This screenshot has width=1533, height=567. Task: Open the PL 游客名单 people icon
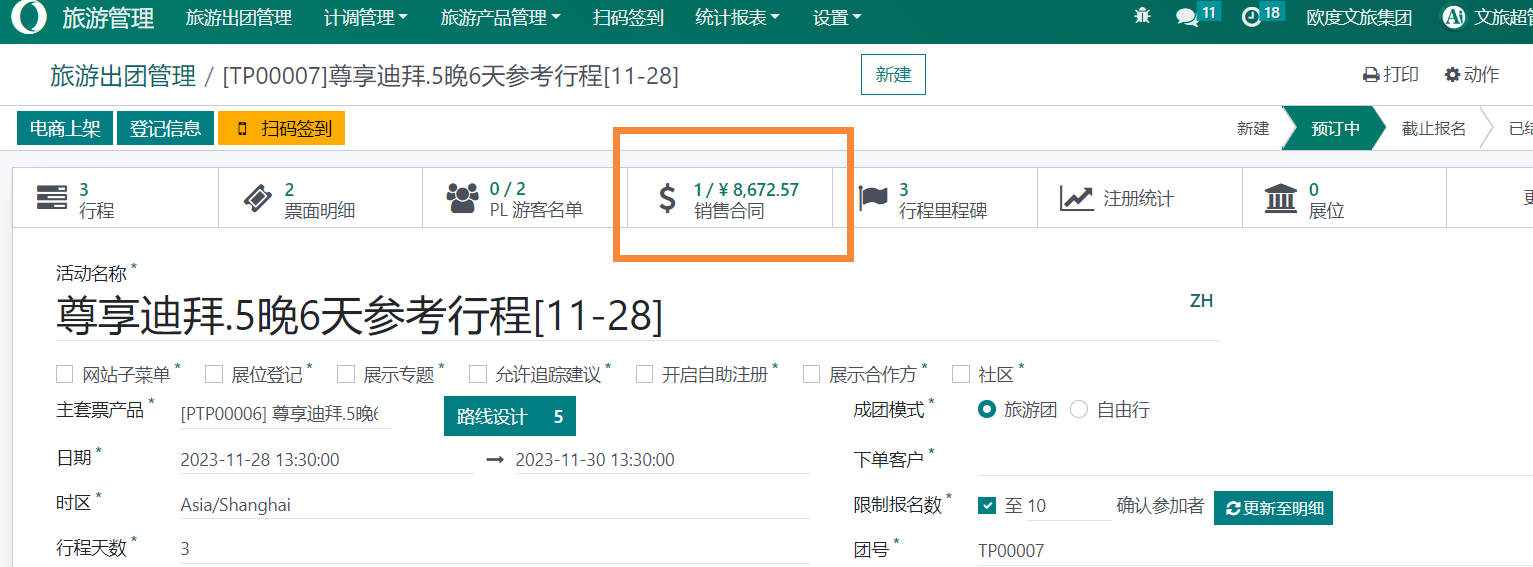tap(462, 199)
